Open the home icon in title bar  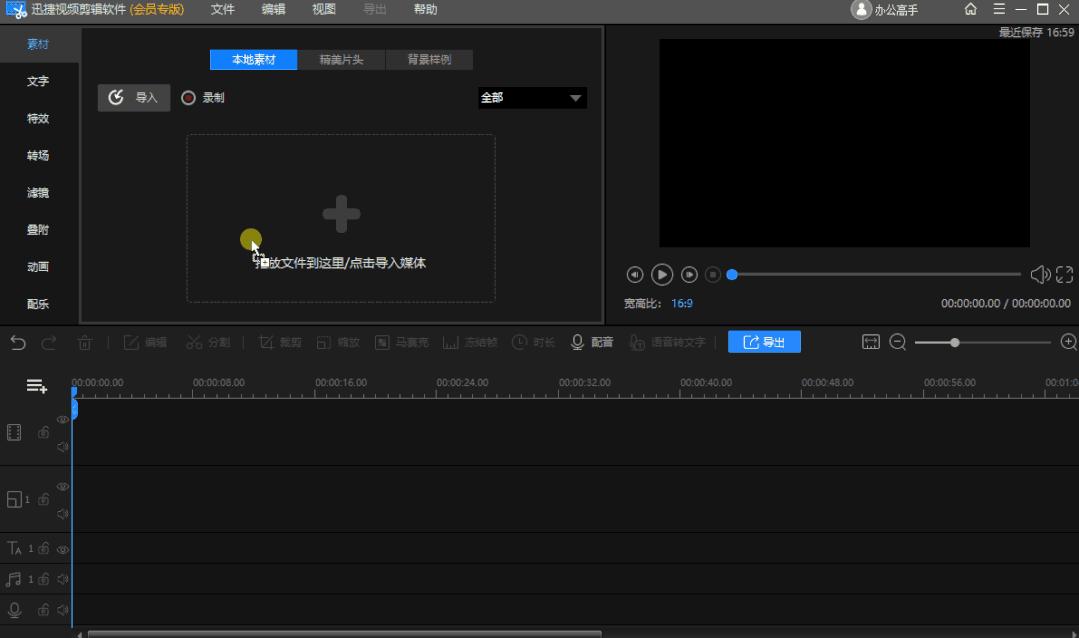[970, 10]
